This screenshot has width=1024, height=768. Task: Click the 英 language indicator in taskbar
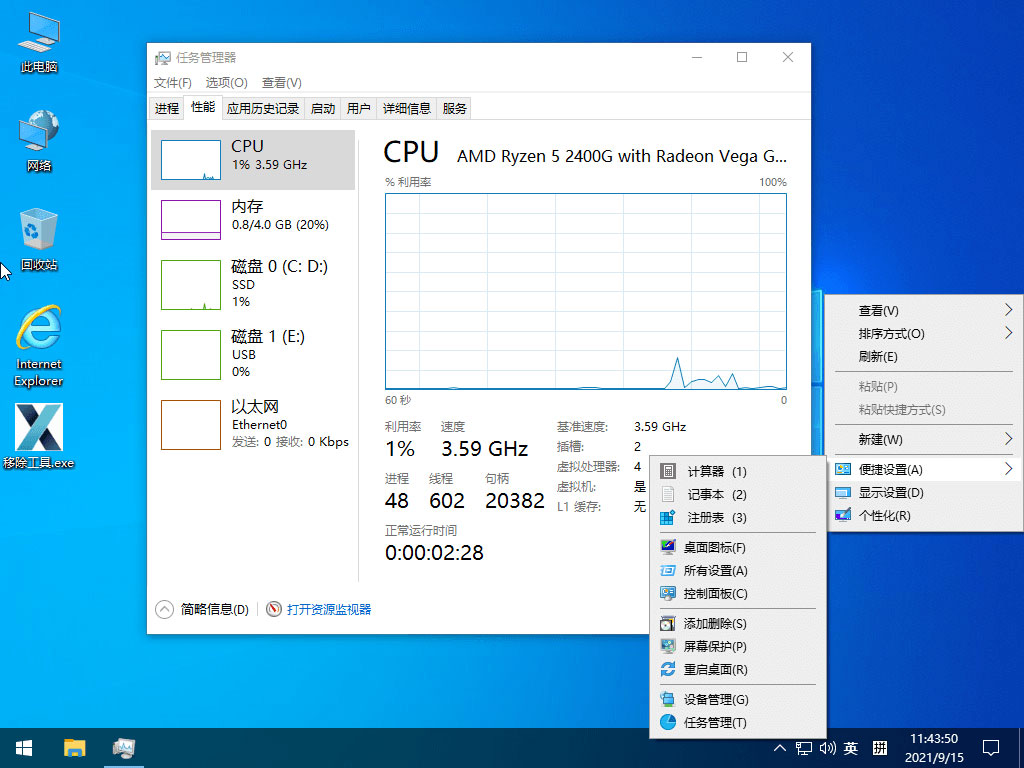851,747
